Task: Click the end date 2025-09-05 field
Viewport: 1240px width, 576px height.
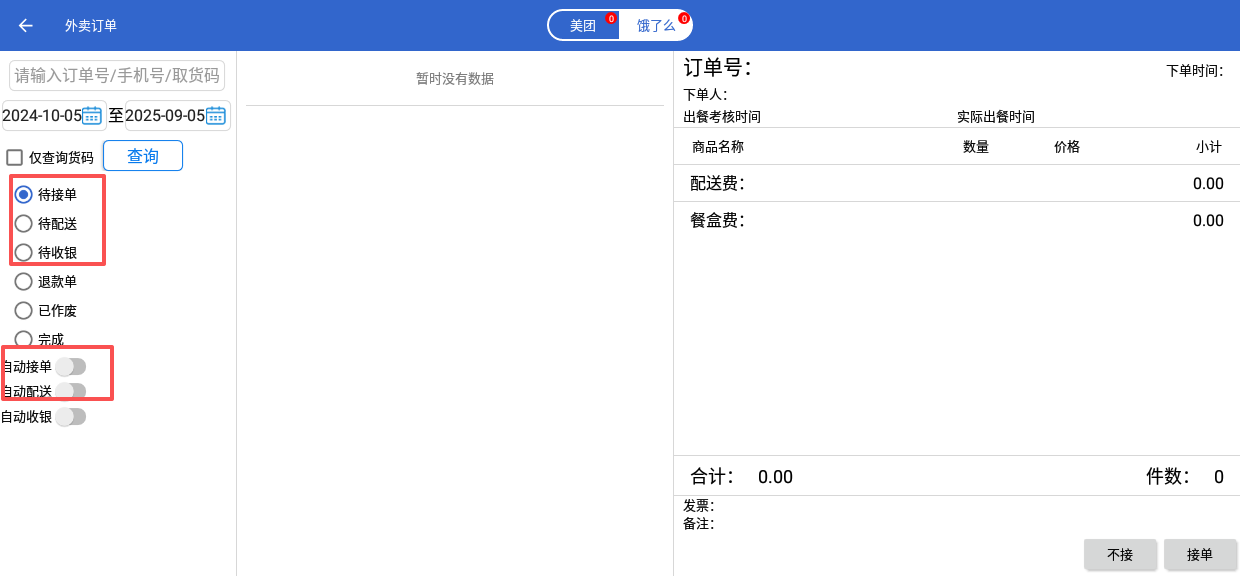Action: point(178,115)
